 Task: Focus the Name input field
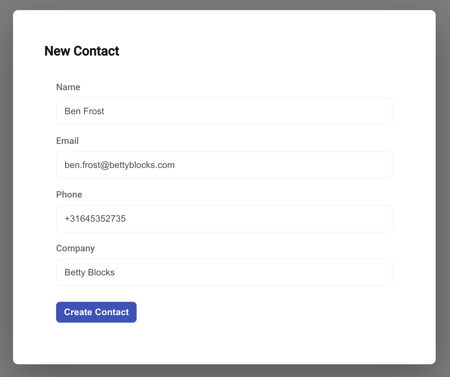click(x=224, y=111)
